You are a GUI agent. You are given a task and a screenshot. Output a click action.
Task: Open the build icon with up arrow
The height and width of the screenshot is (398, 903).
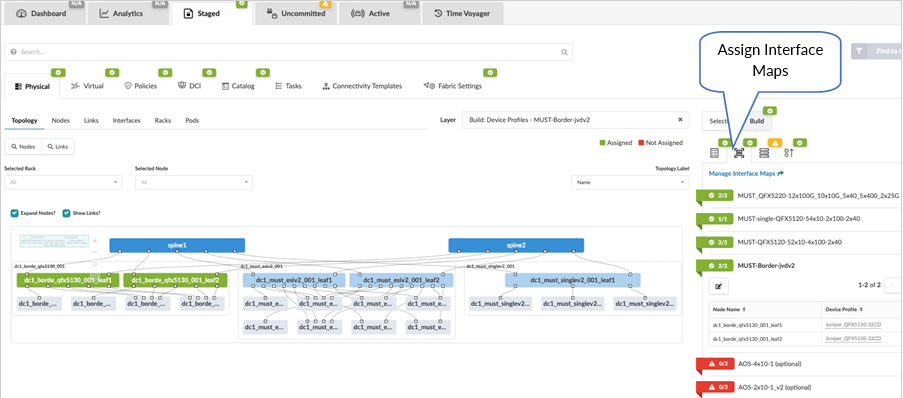point(789,153)
